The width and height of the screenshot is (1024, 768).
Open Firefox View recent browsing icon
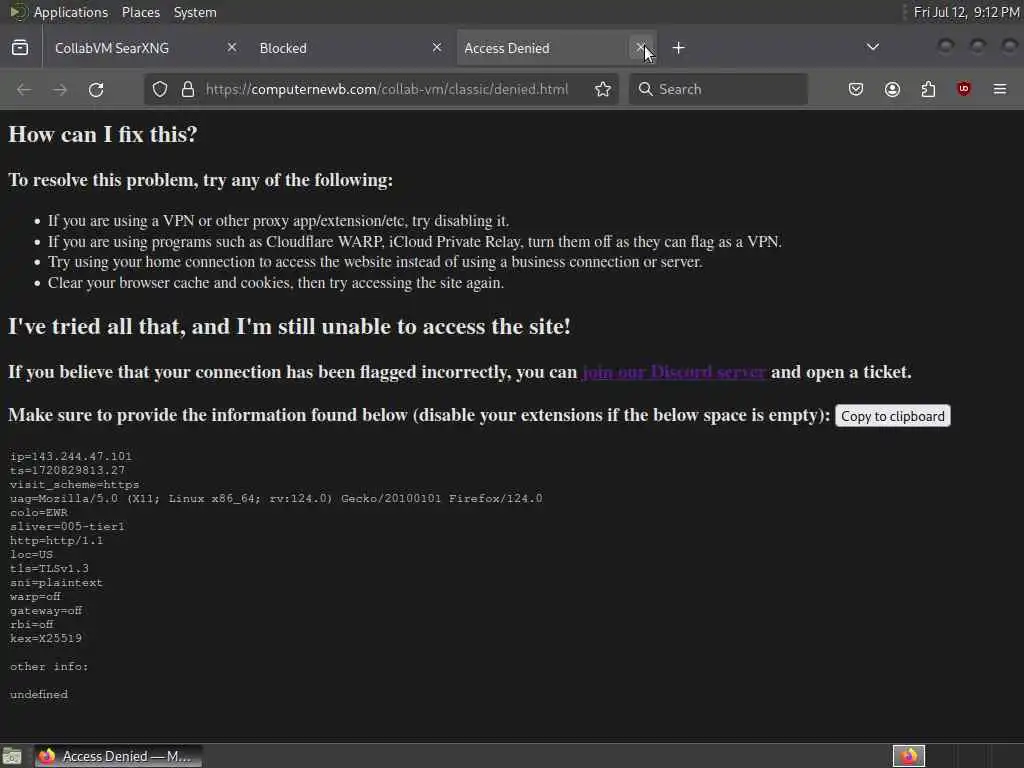pyautogui.click(x=20, y=48)
